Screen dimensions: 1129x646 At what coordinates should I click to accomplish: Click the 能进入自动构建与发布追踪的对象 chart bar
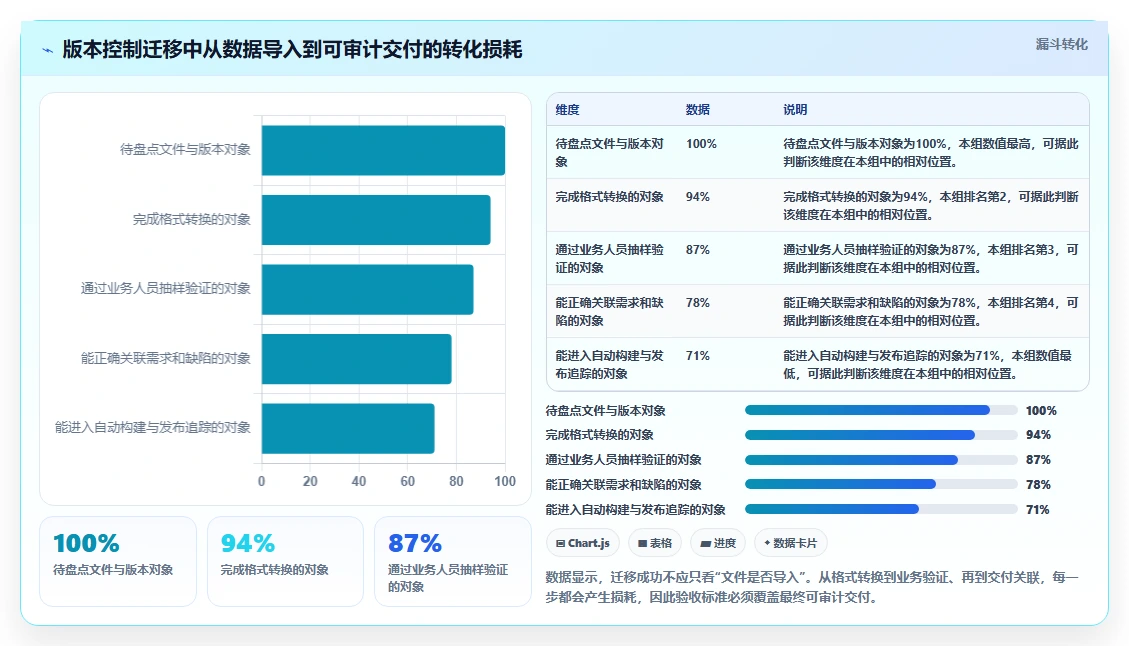[348, 428]
